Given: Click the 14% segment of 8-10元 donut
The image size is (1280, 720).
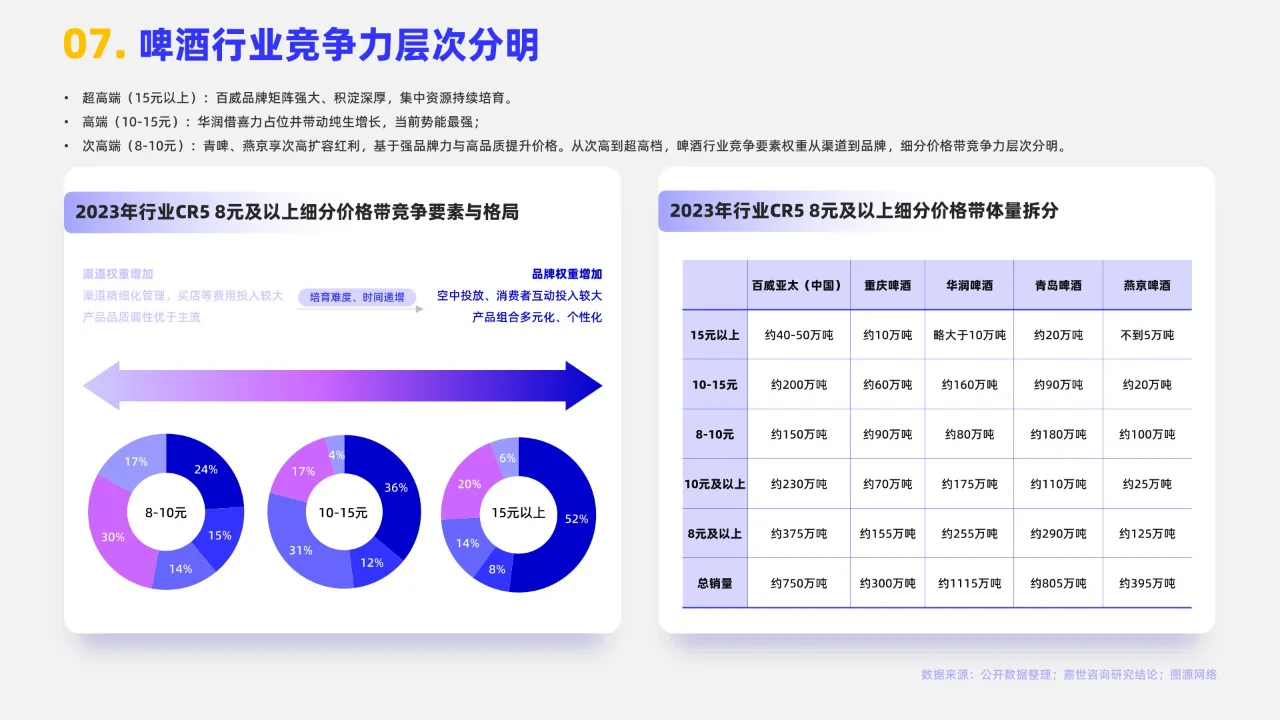Looking at the screenshot, I should click(x=180, y=569).
